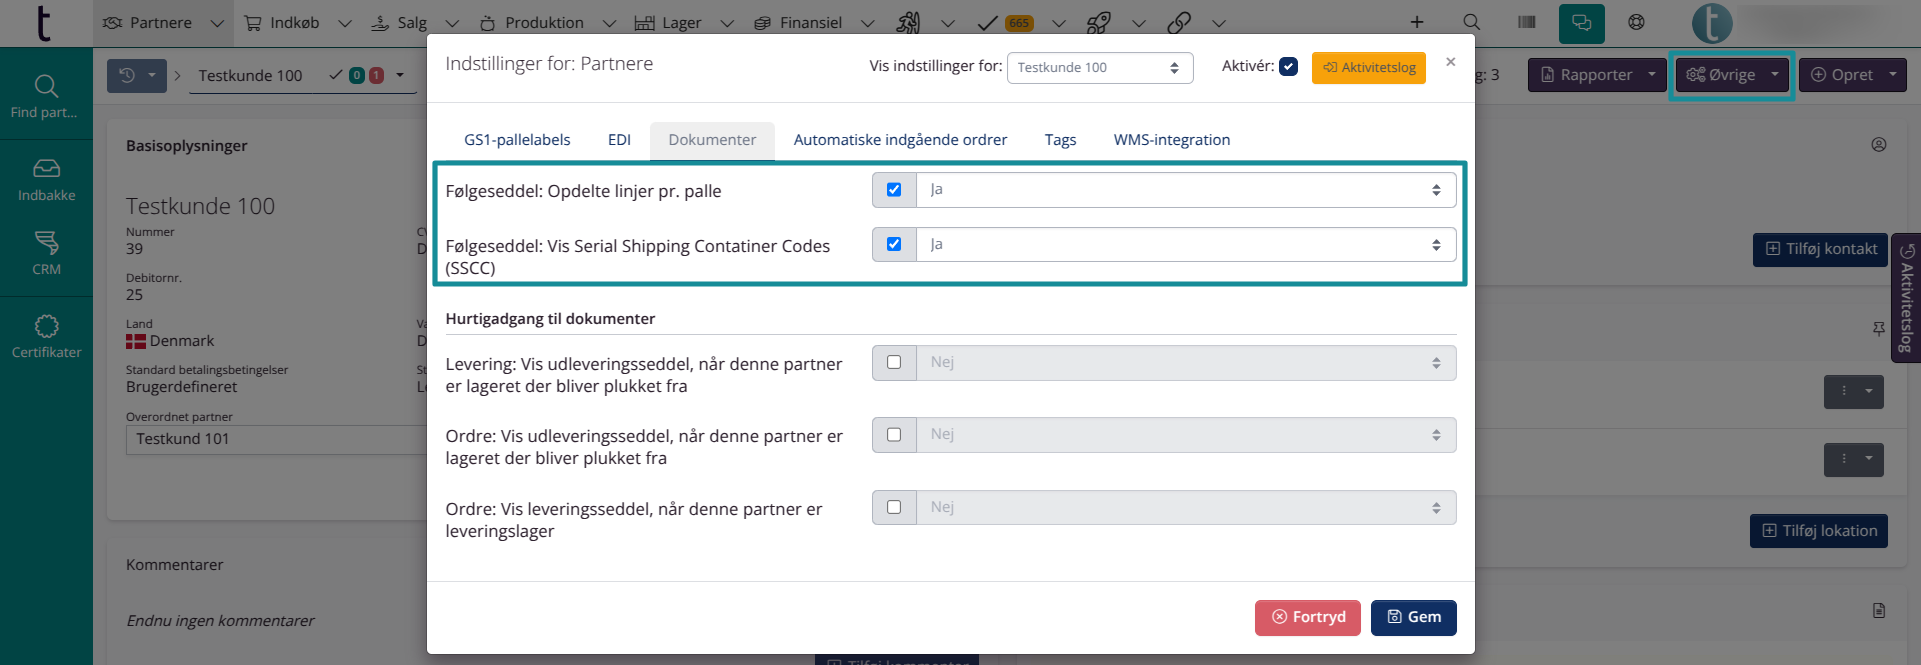The width and height of the screenshot is (1921, 665).
Task: Uncheck the Vis SSCC codes checkbox
Action: 894,244
